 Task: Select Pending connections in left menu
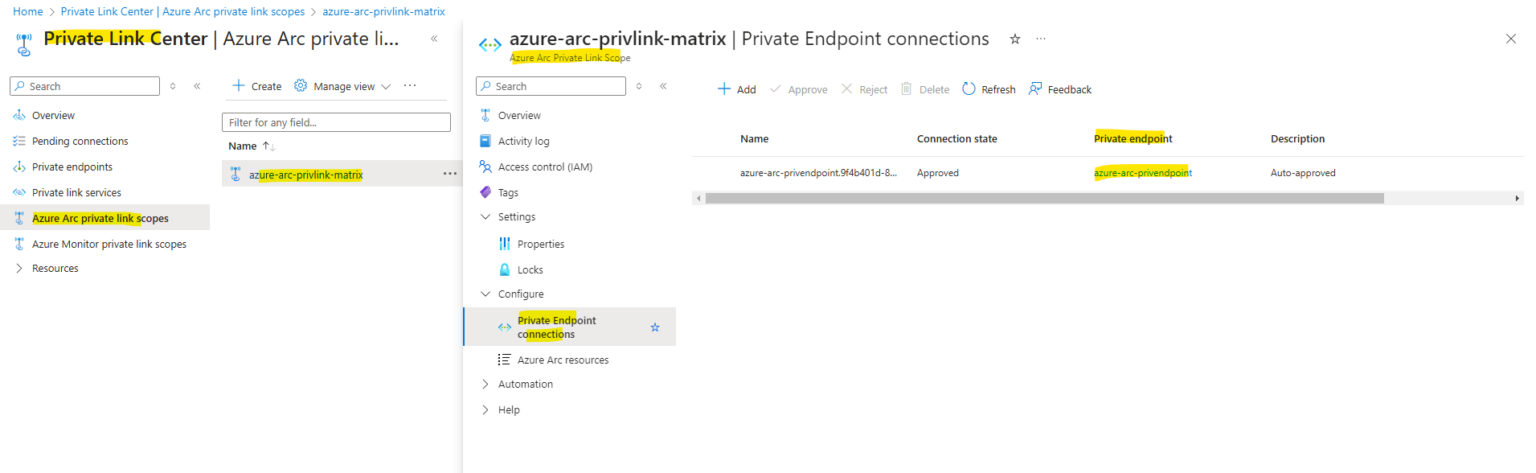[80, 141]
